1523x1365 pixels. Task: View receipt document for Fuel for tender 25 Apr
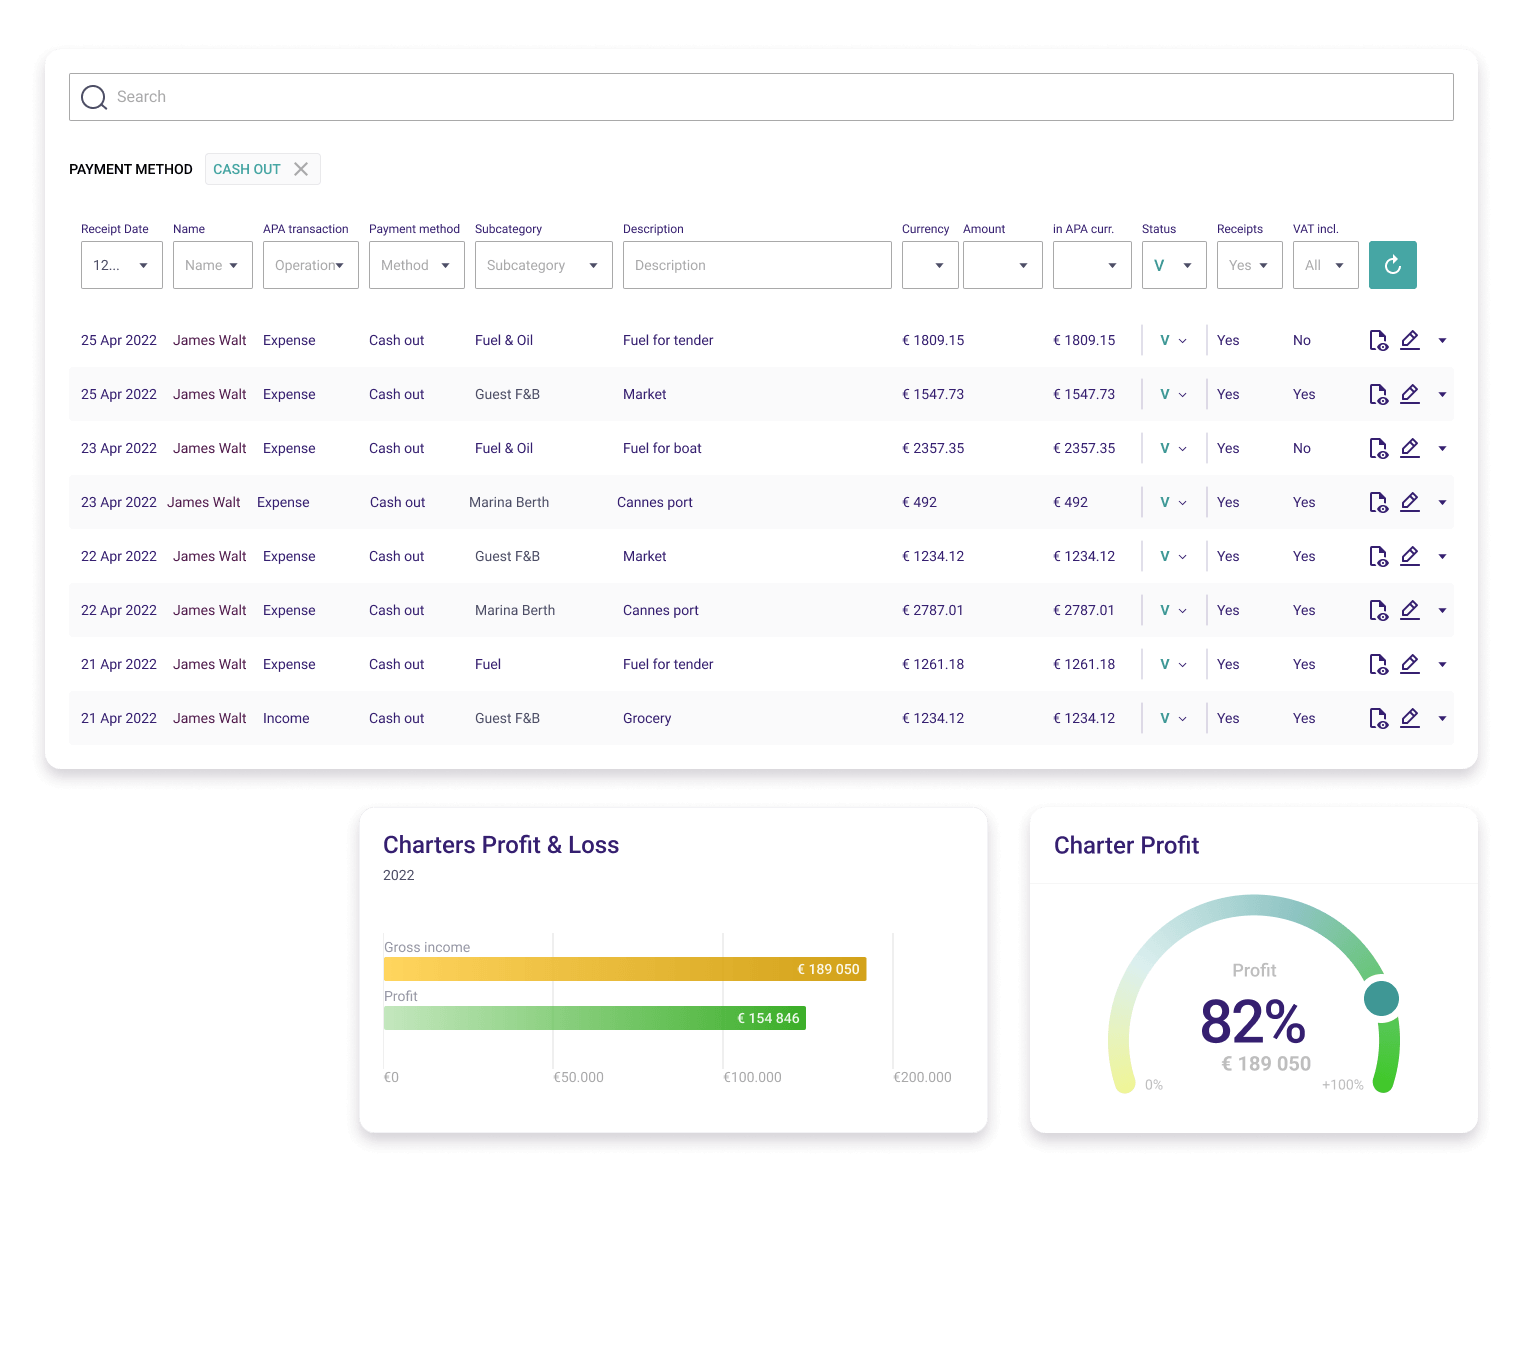(1378, 341)
